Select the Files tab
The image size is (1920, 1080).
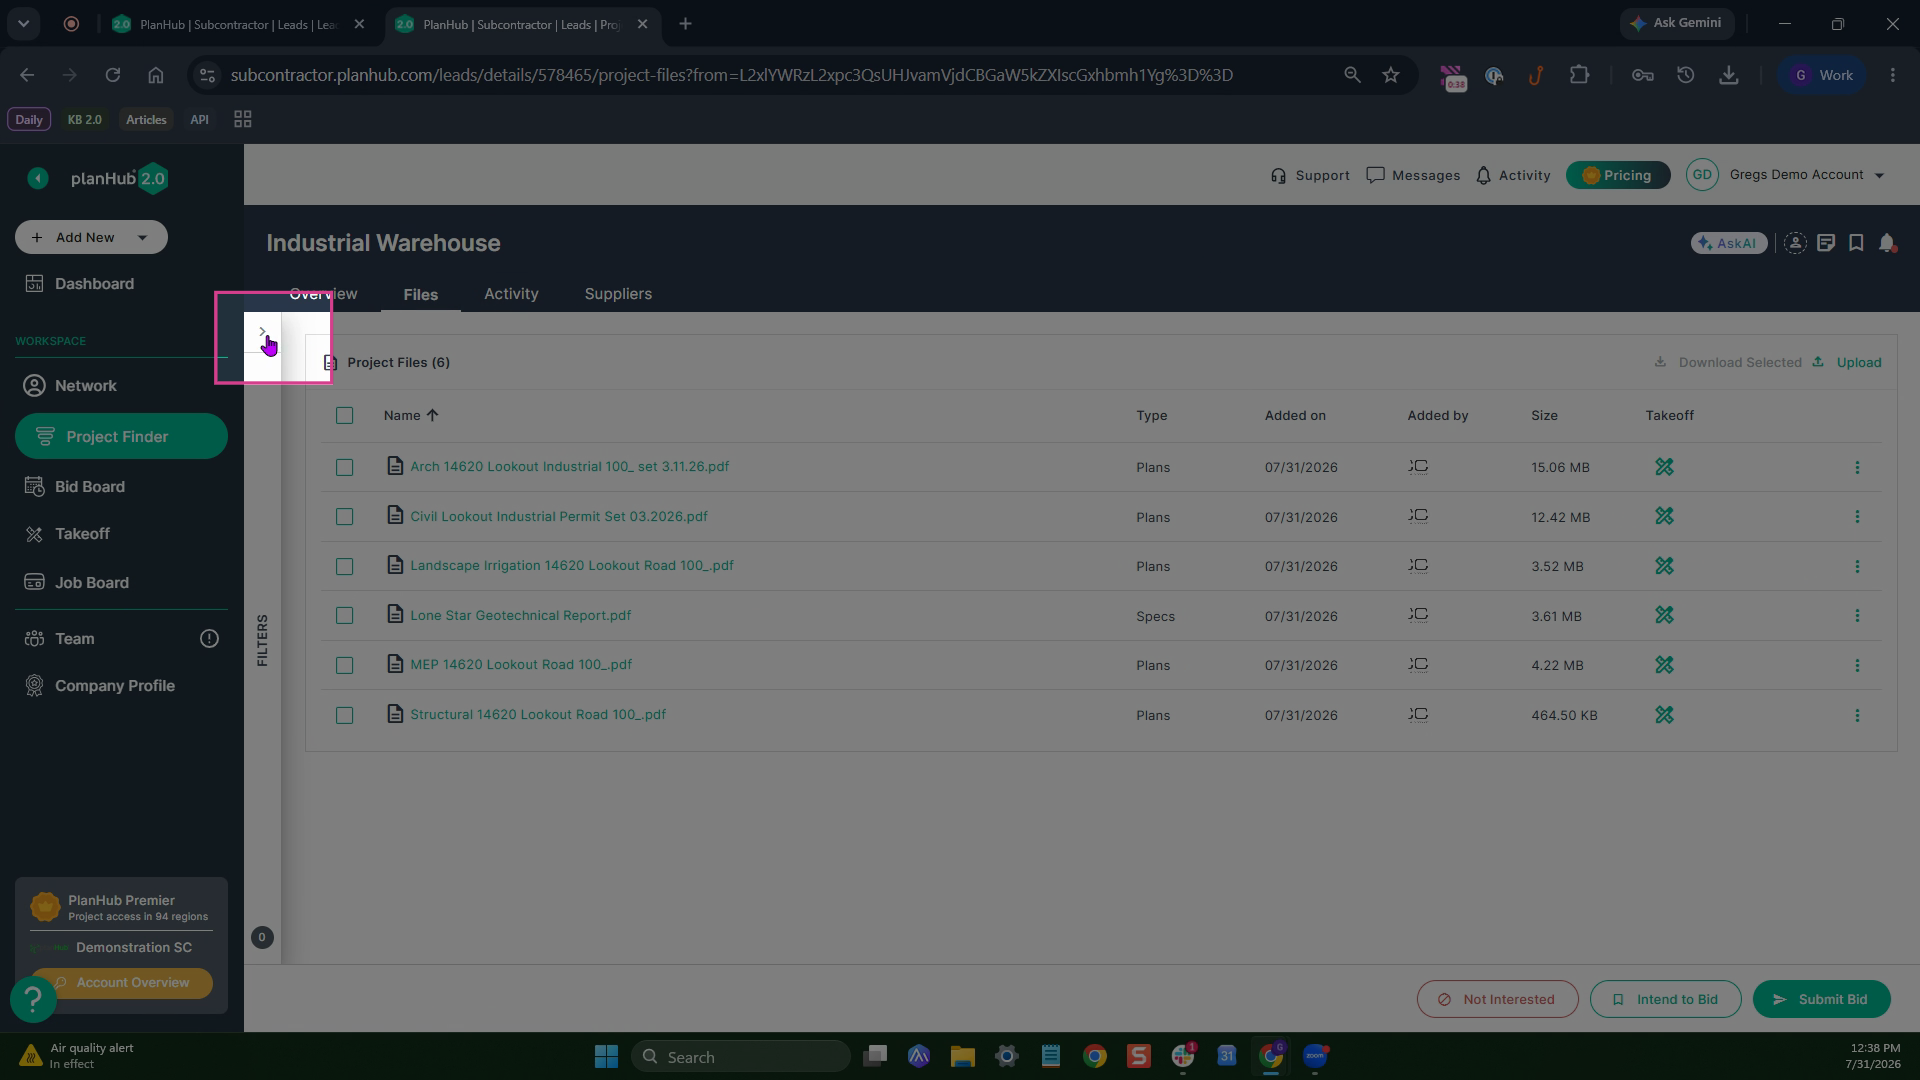coord(420,294)
